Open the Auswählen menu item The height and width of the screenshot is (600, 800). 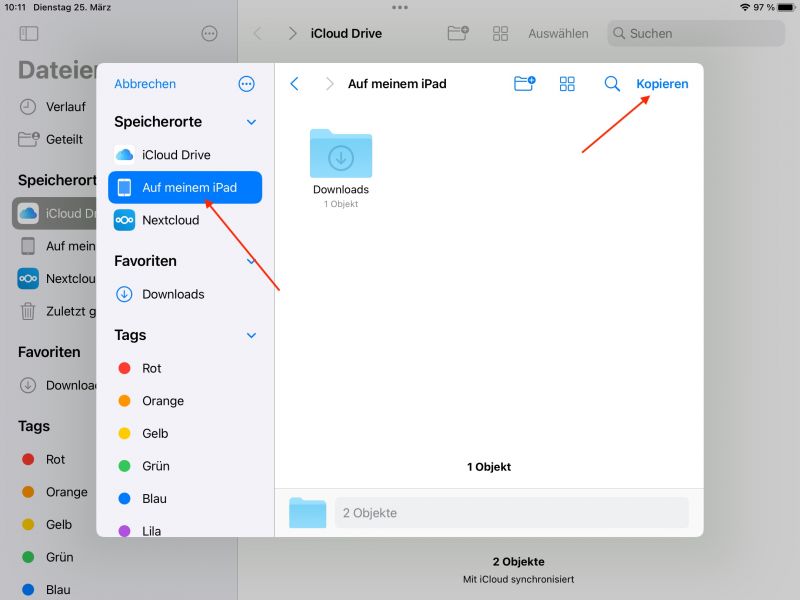[x=558, y=33]
